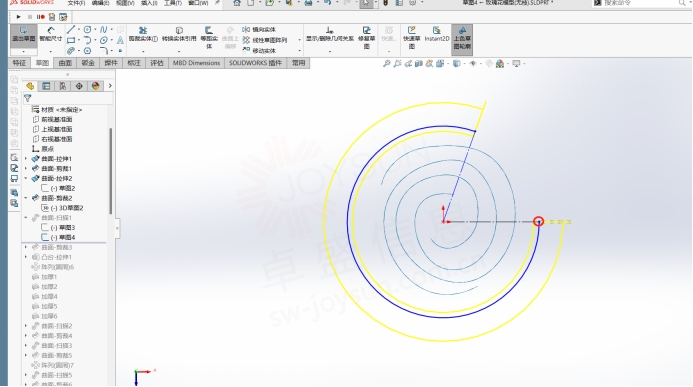Screen dimensions: 693x387
Task: Select the Trim Entities (剪裁实体) tool
Action: click(x=143, y=34)
